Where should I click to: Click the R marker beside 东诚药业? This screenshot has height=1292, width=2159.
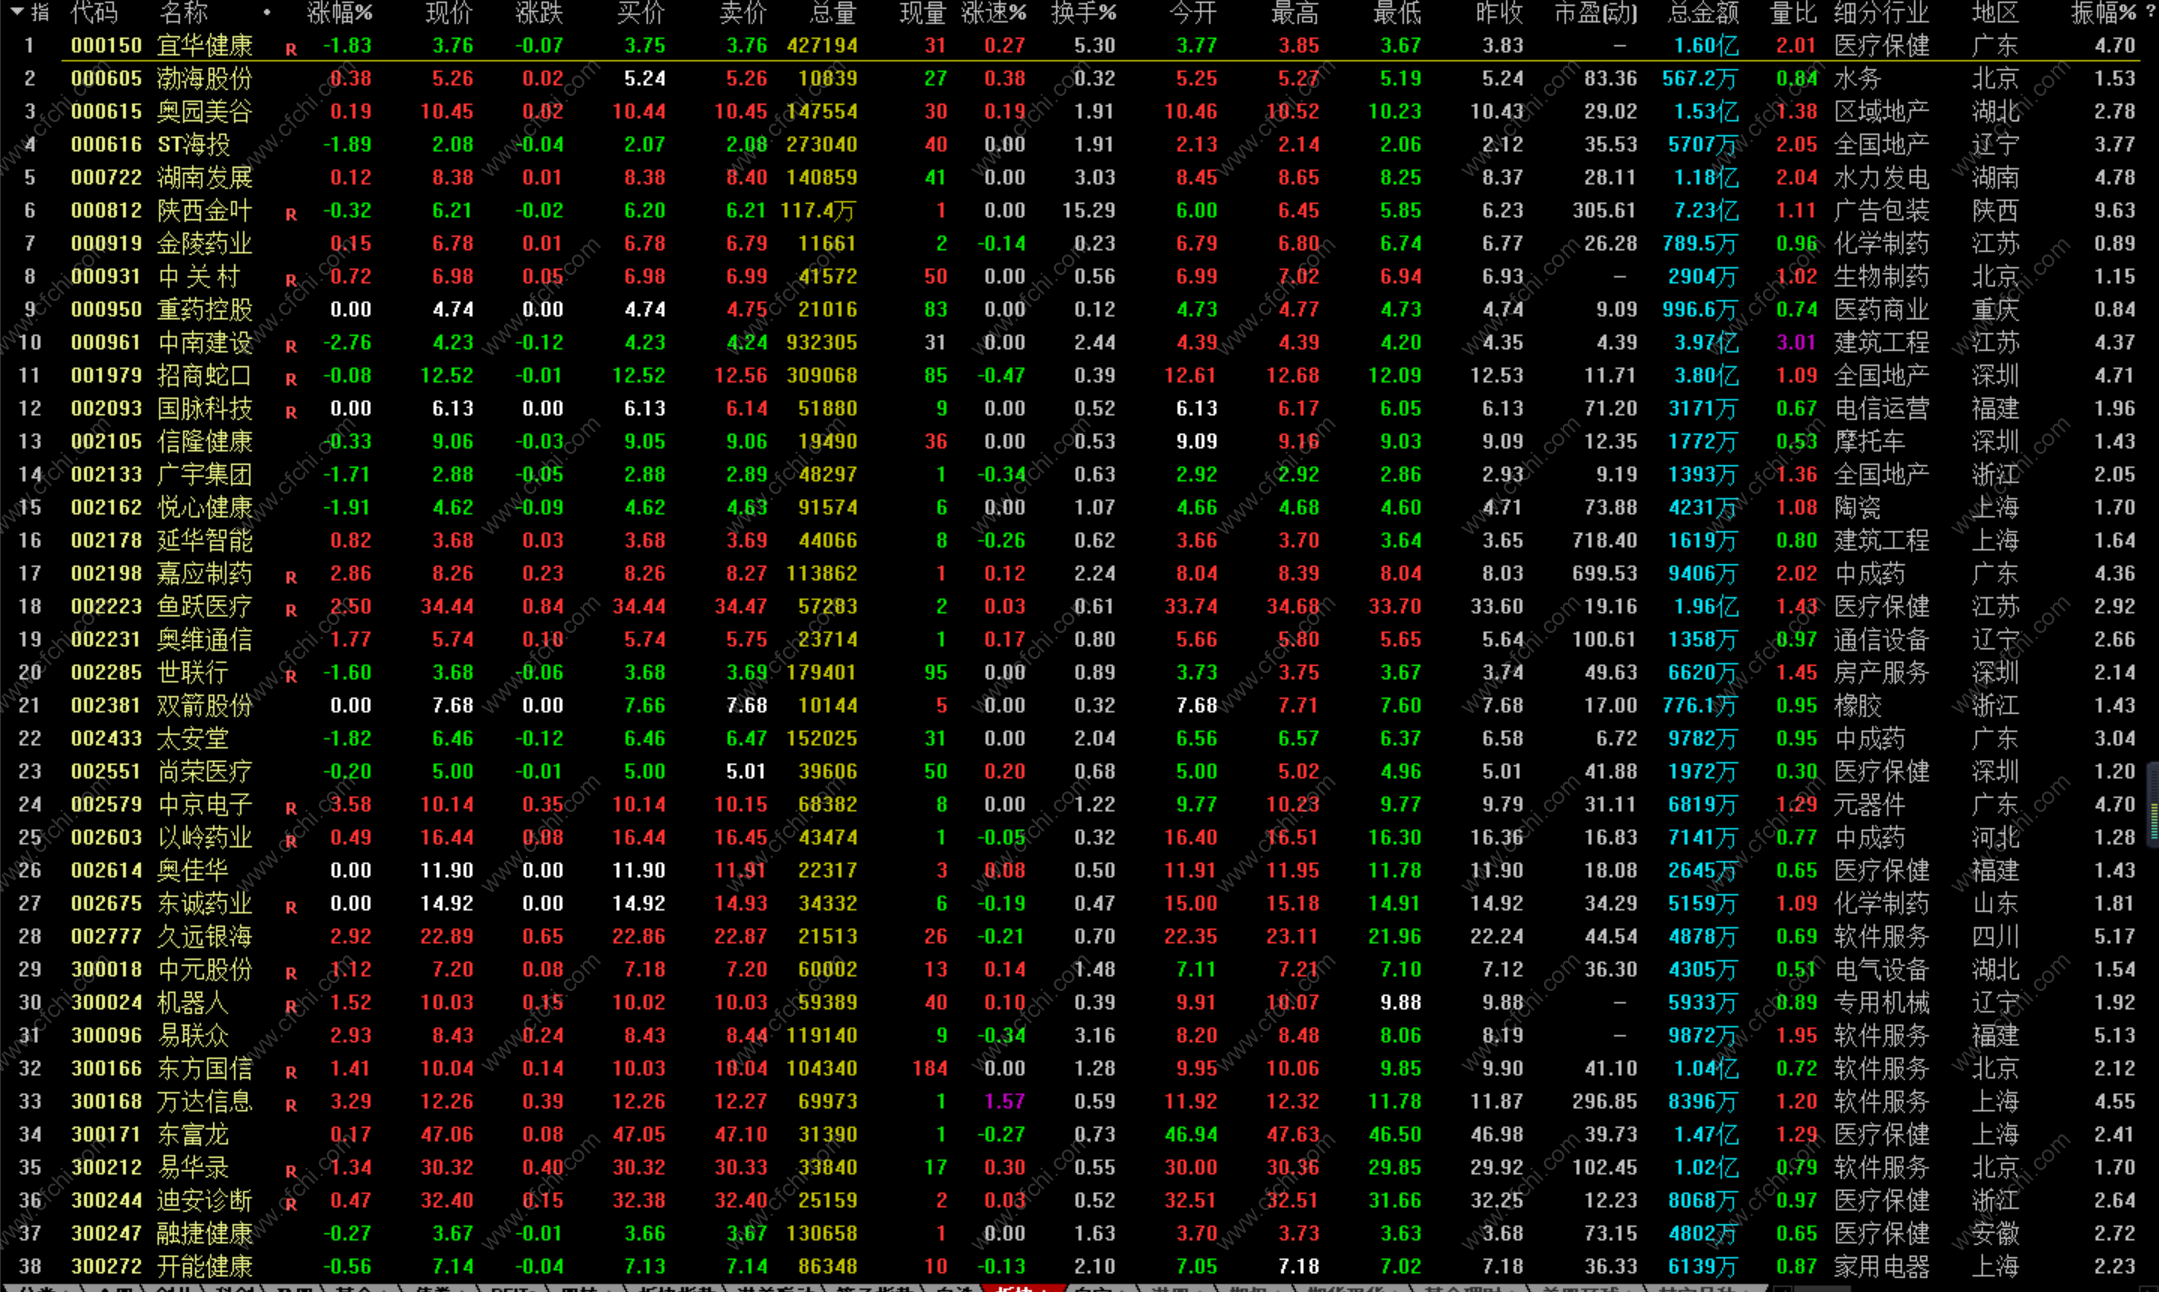pyautogui.click(x=291, y=907)
